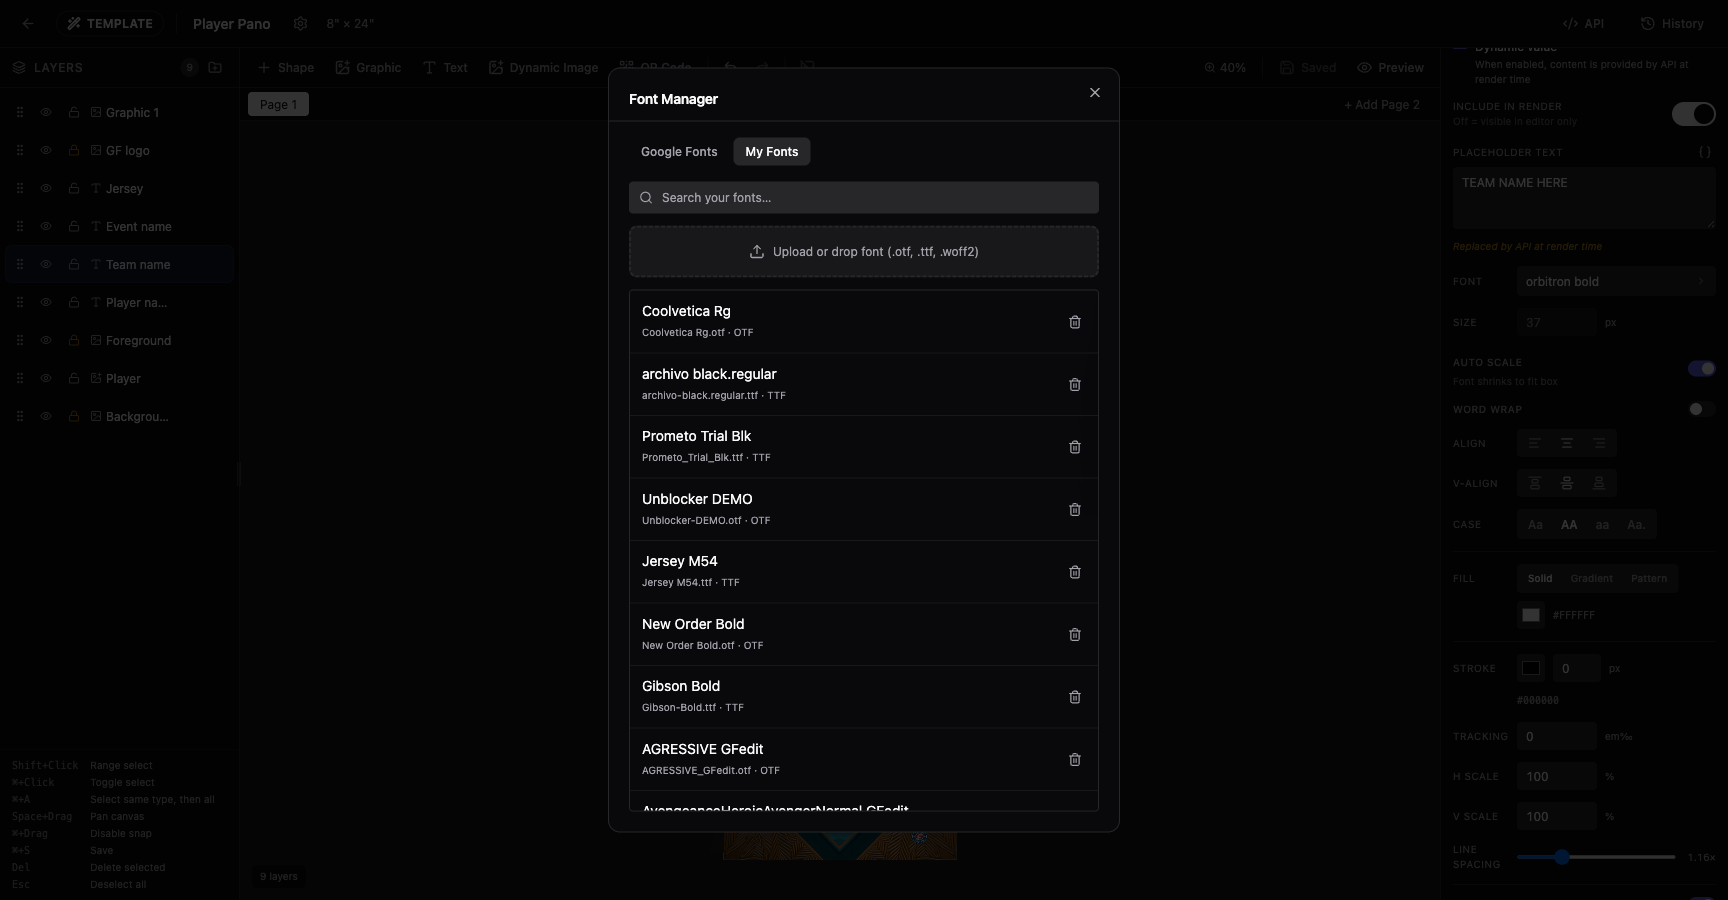Select the Player na... layer

pos(120,303)
